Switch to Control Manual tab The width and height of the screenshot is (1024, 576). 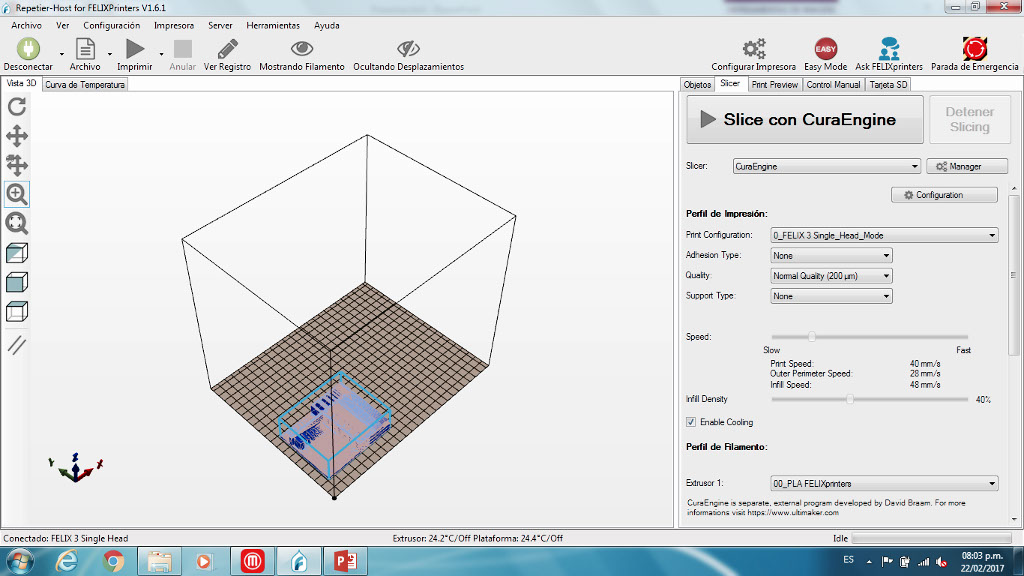coord(833,85)
